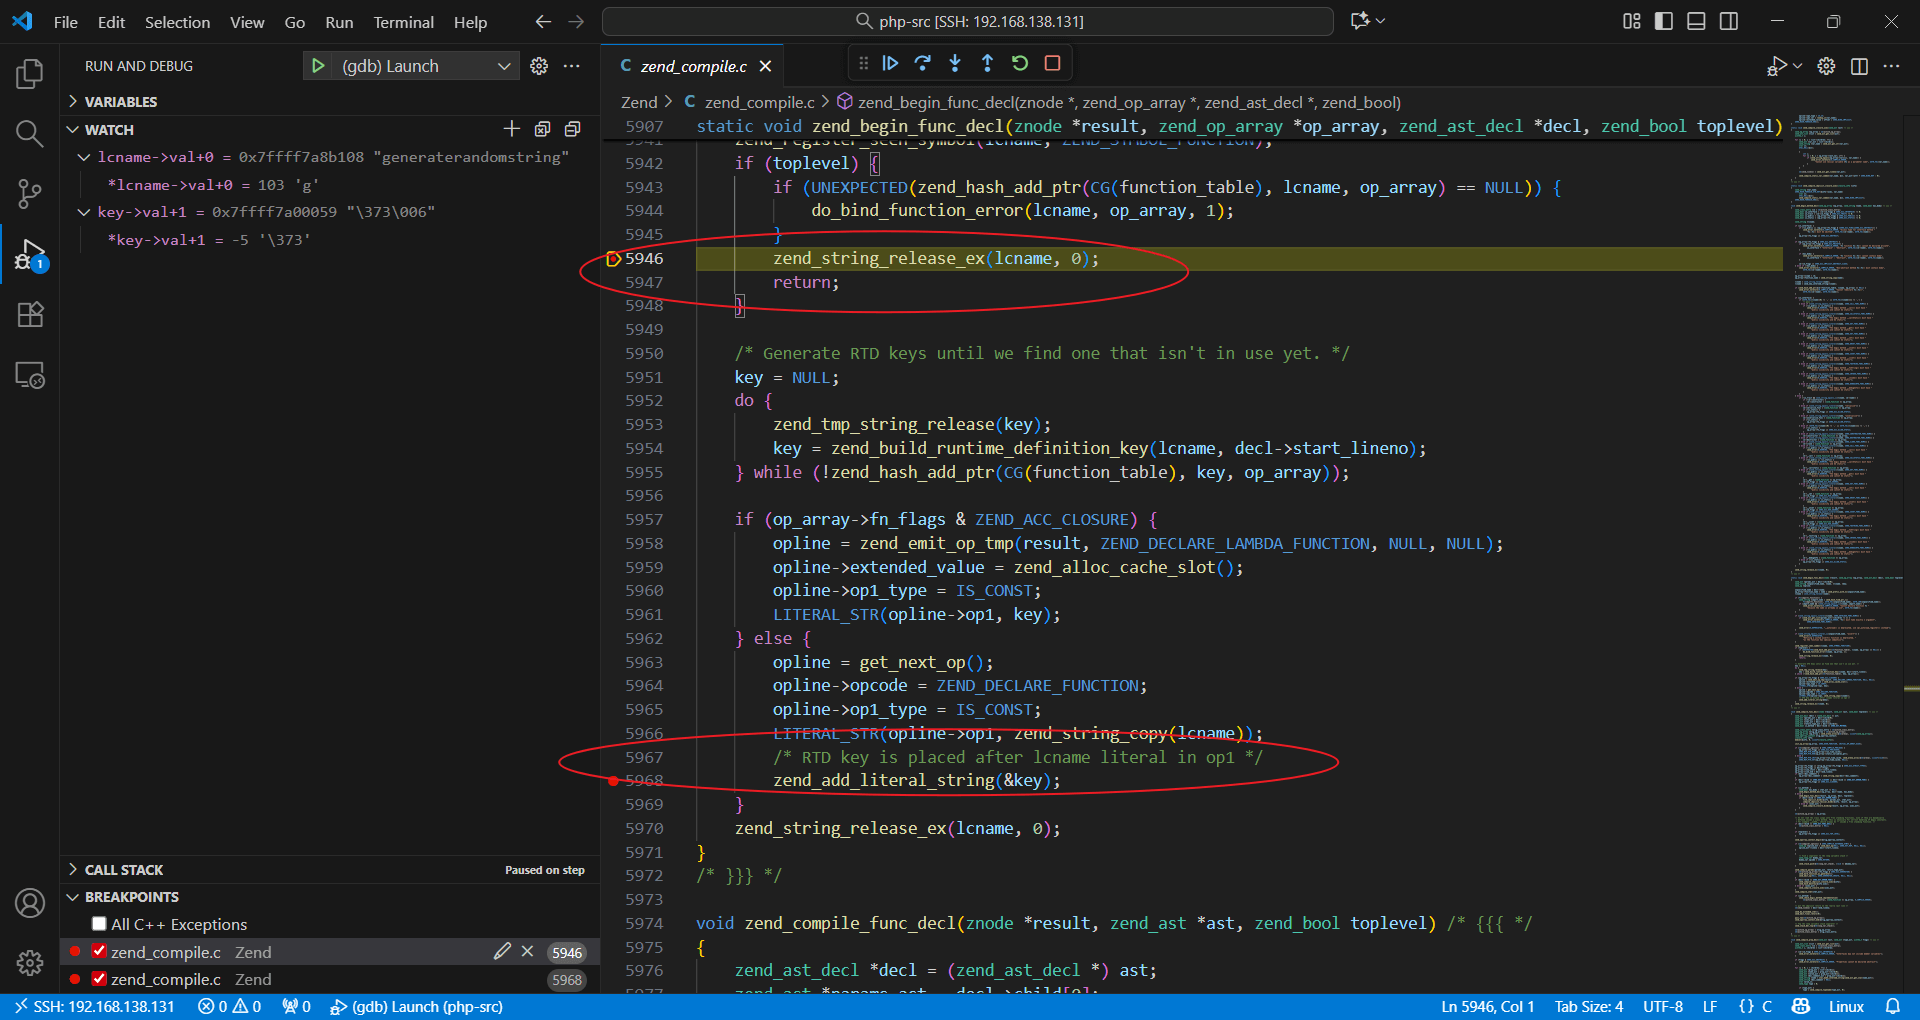Viewport: 1920px width, 1020px height.
Task: Click the debug Continue button
Action: click(x=890, y=63)
